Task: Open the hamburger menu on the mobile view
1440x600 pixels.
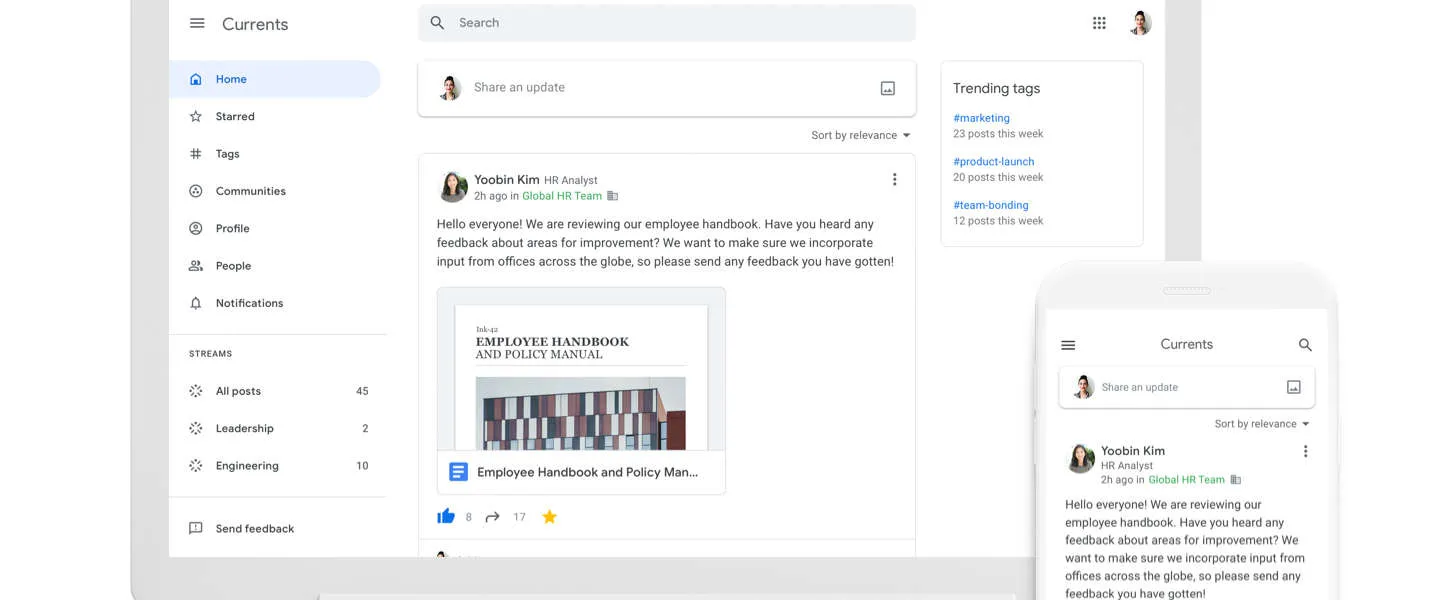Action: (x=1068, y=345)
